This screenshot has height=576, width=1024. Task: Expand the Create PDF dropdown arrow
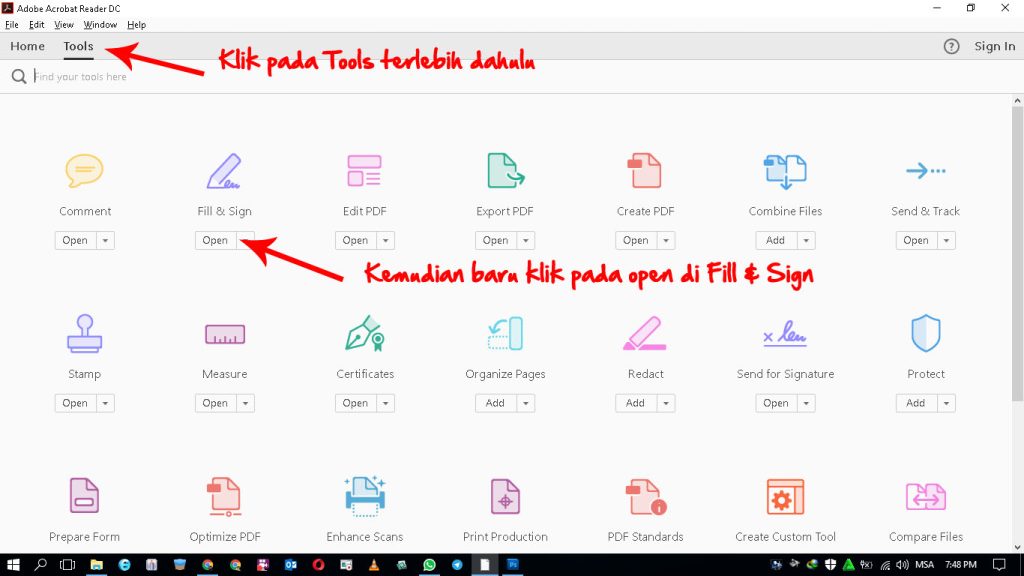coord(665,240)
